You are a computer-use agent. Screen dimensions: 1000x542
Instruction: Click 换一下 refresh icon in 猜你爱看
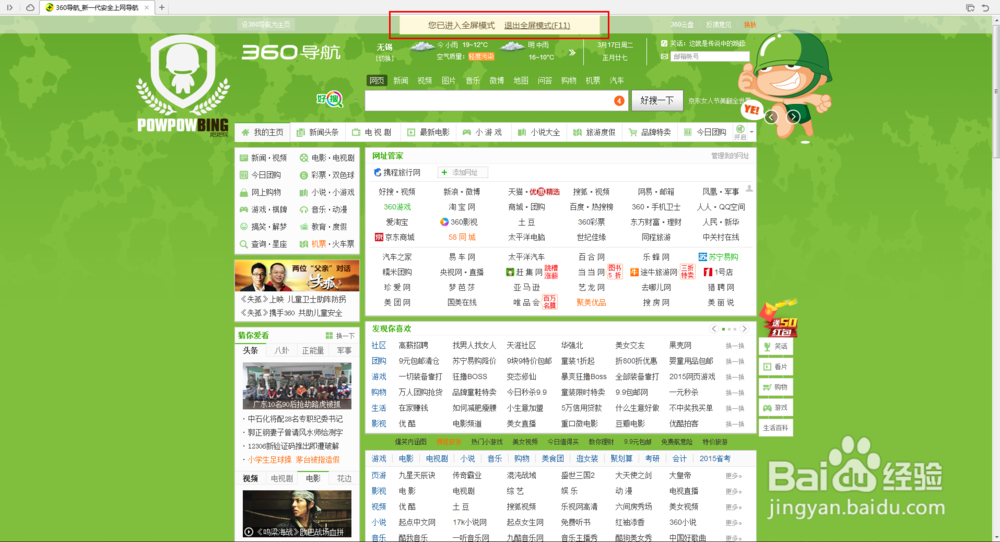[x=329, y=335]
